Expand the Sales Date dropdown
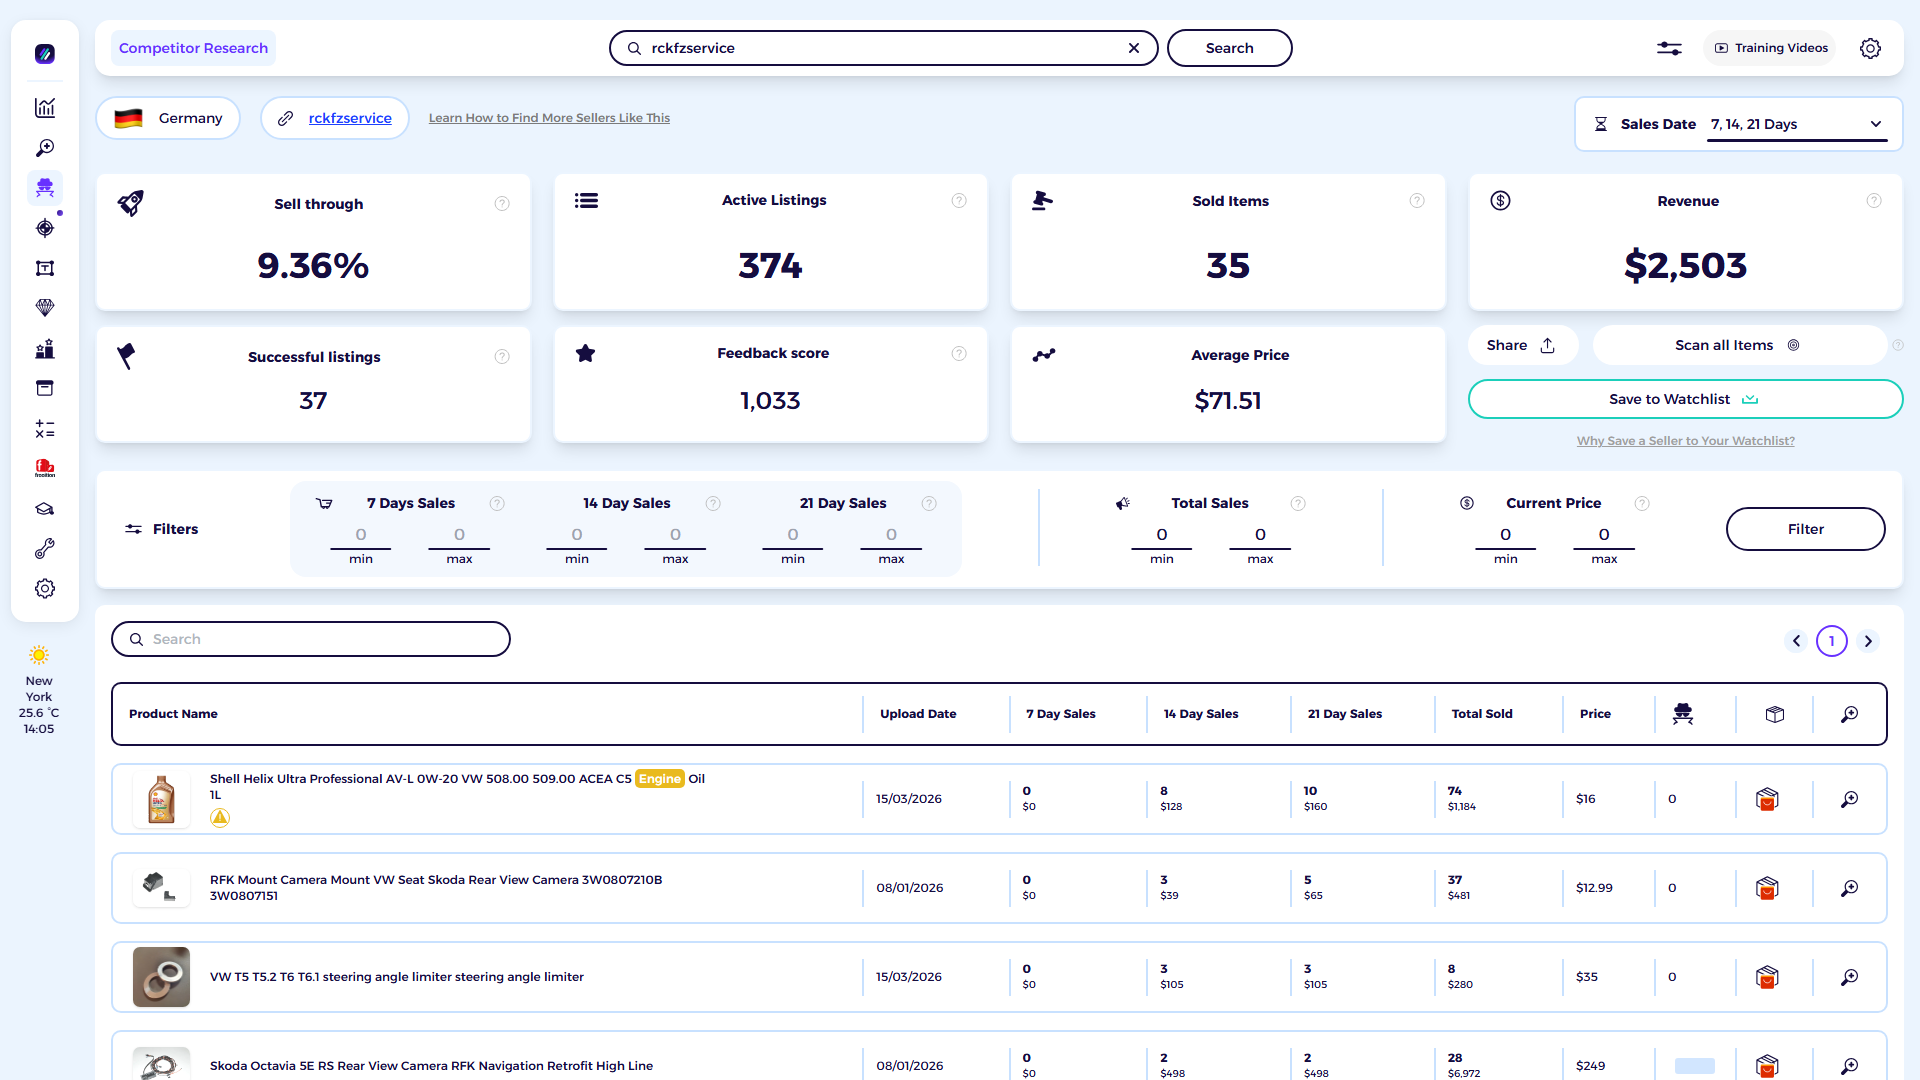This screenshot has height=1080, width=1920. (x=1797, y=124)
